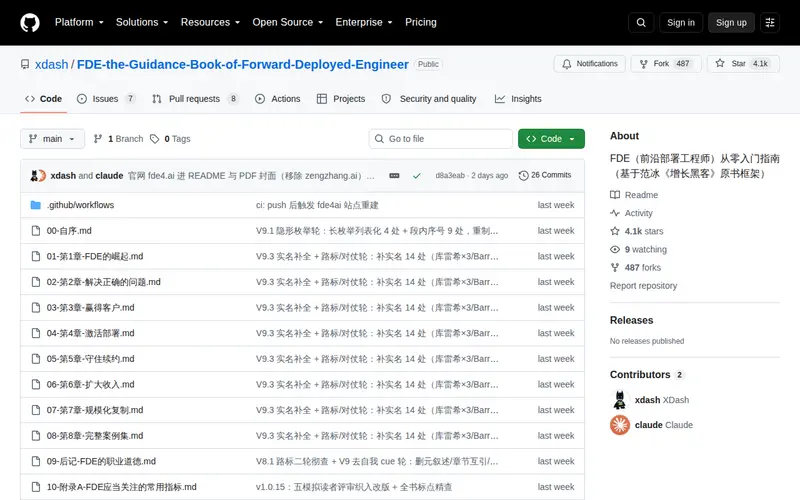Open commit message 'ci: push 后触发 fde4ai'
The width and height of the screenshot is (800, 500).
coord(317,205)
